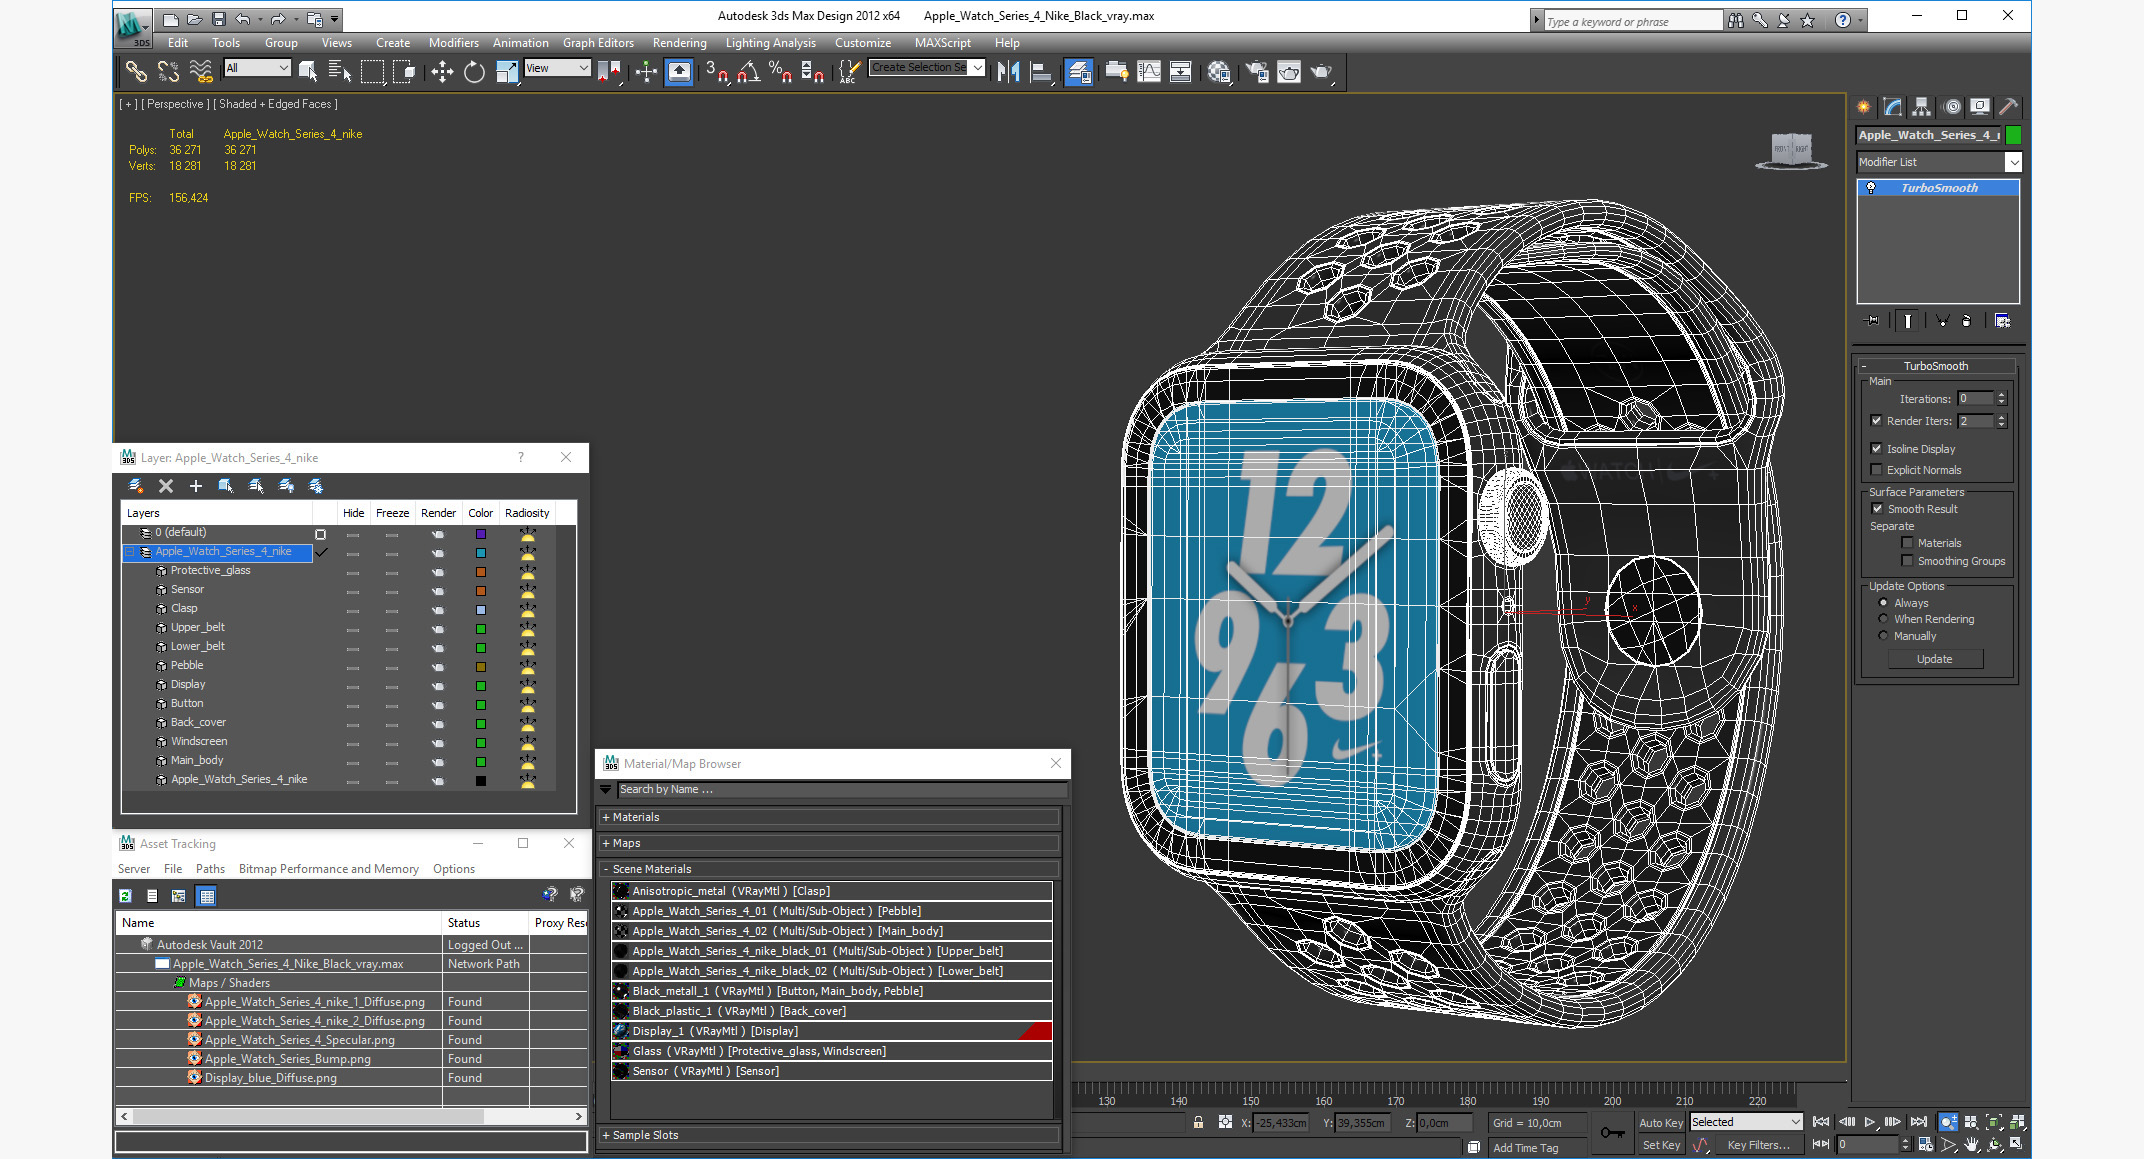Click the Align tool icon

coord(1041,71)
